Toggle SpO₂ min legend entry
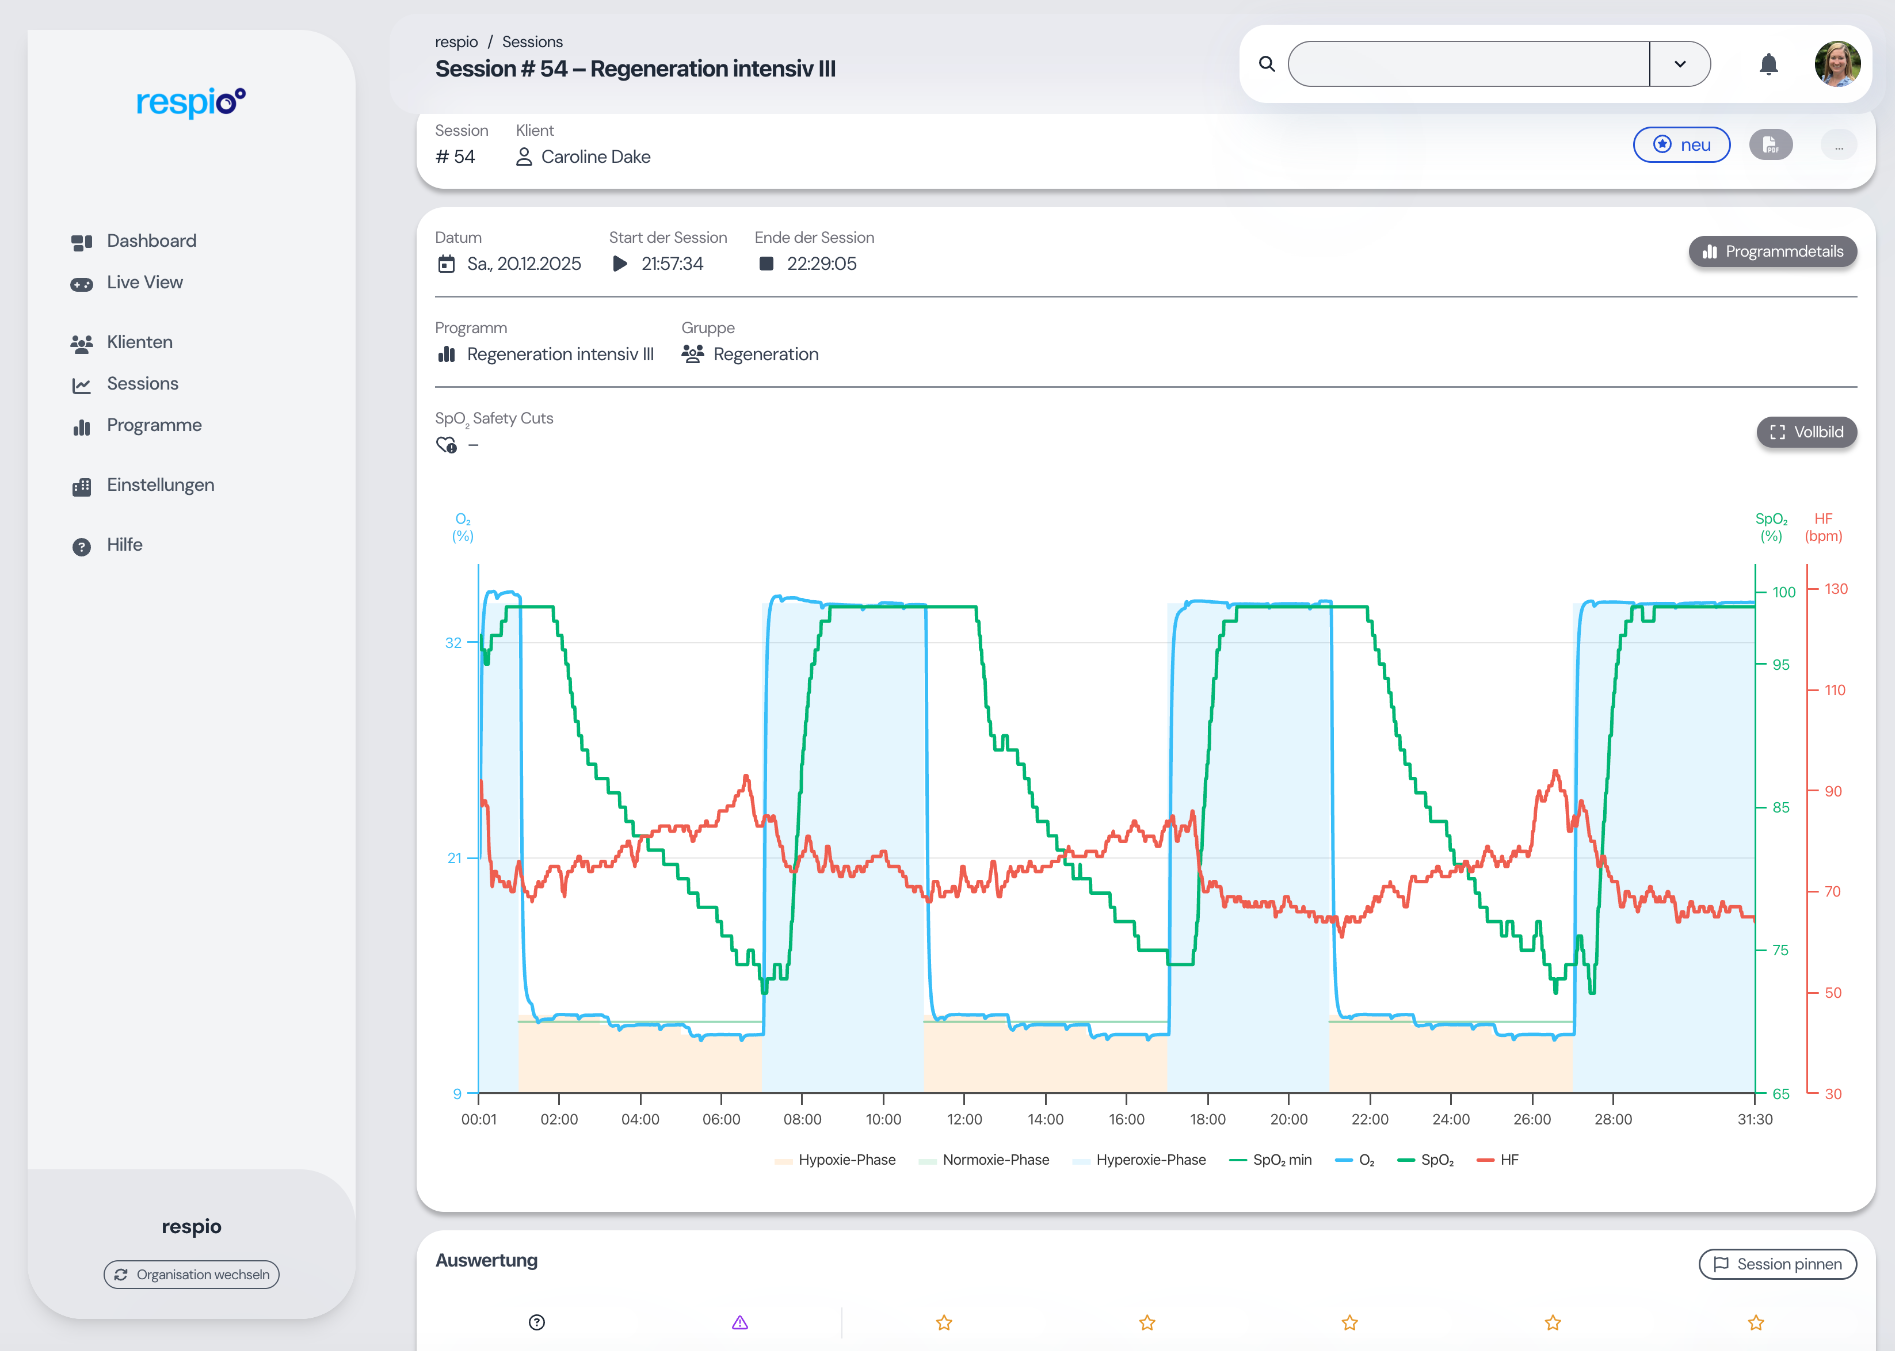Image resolution: width=1895 pixels, height=1351 pixels. click(1270, 1160)
